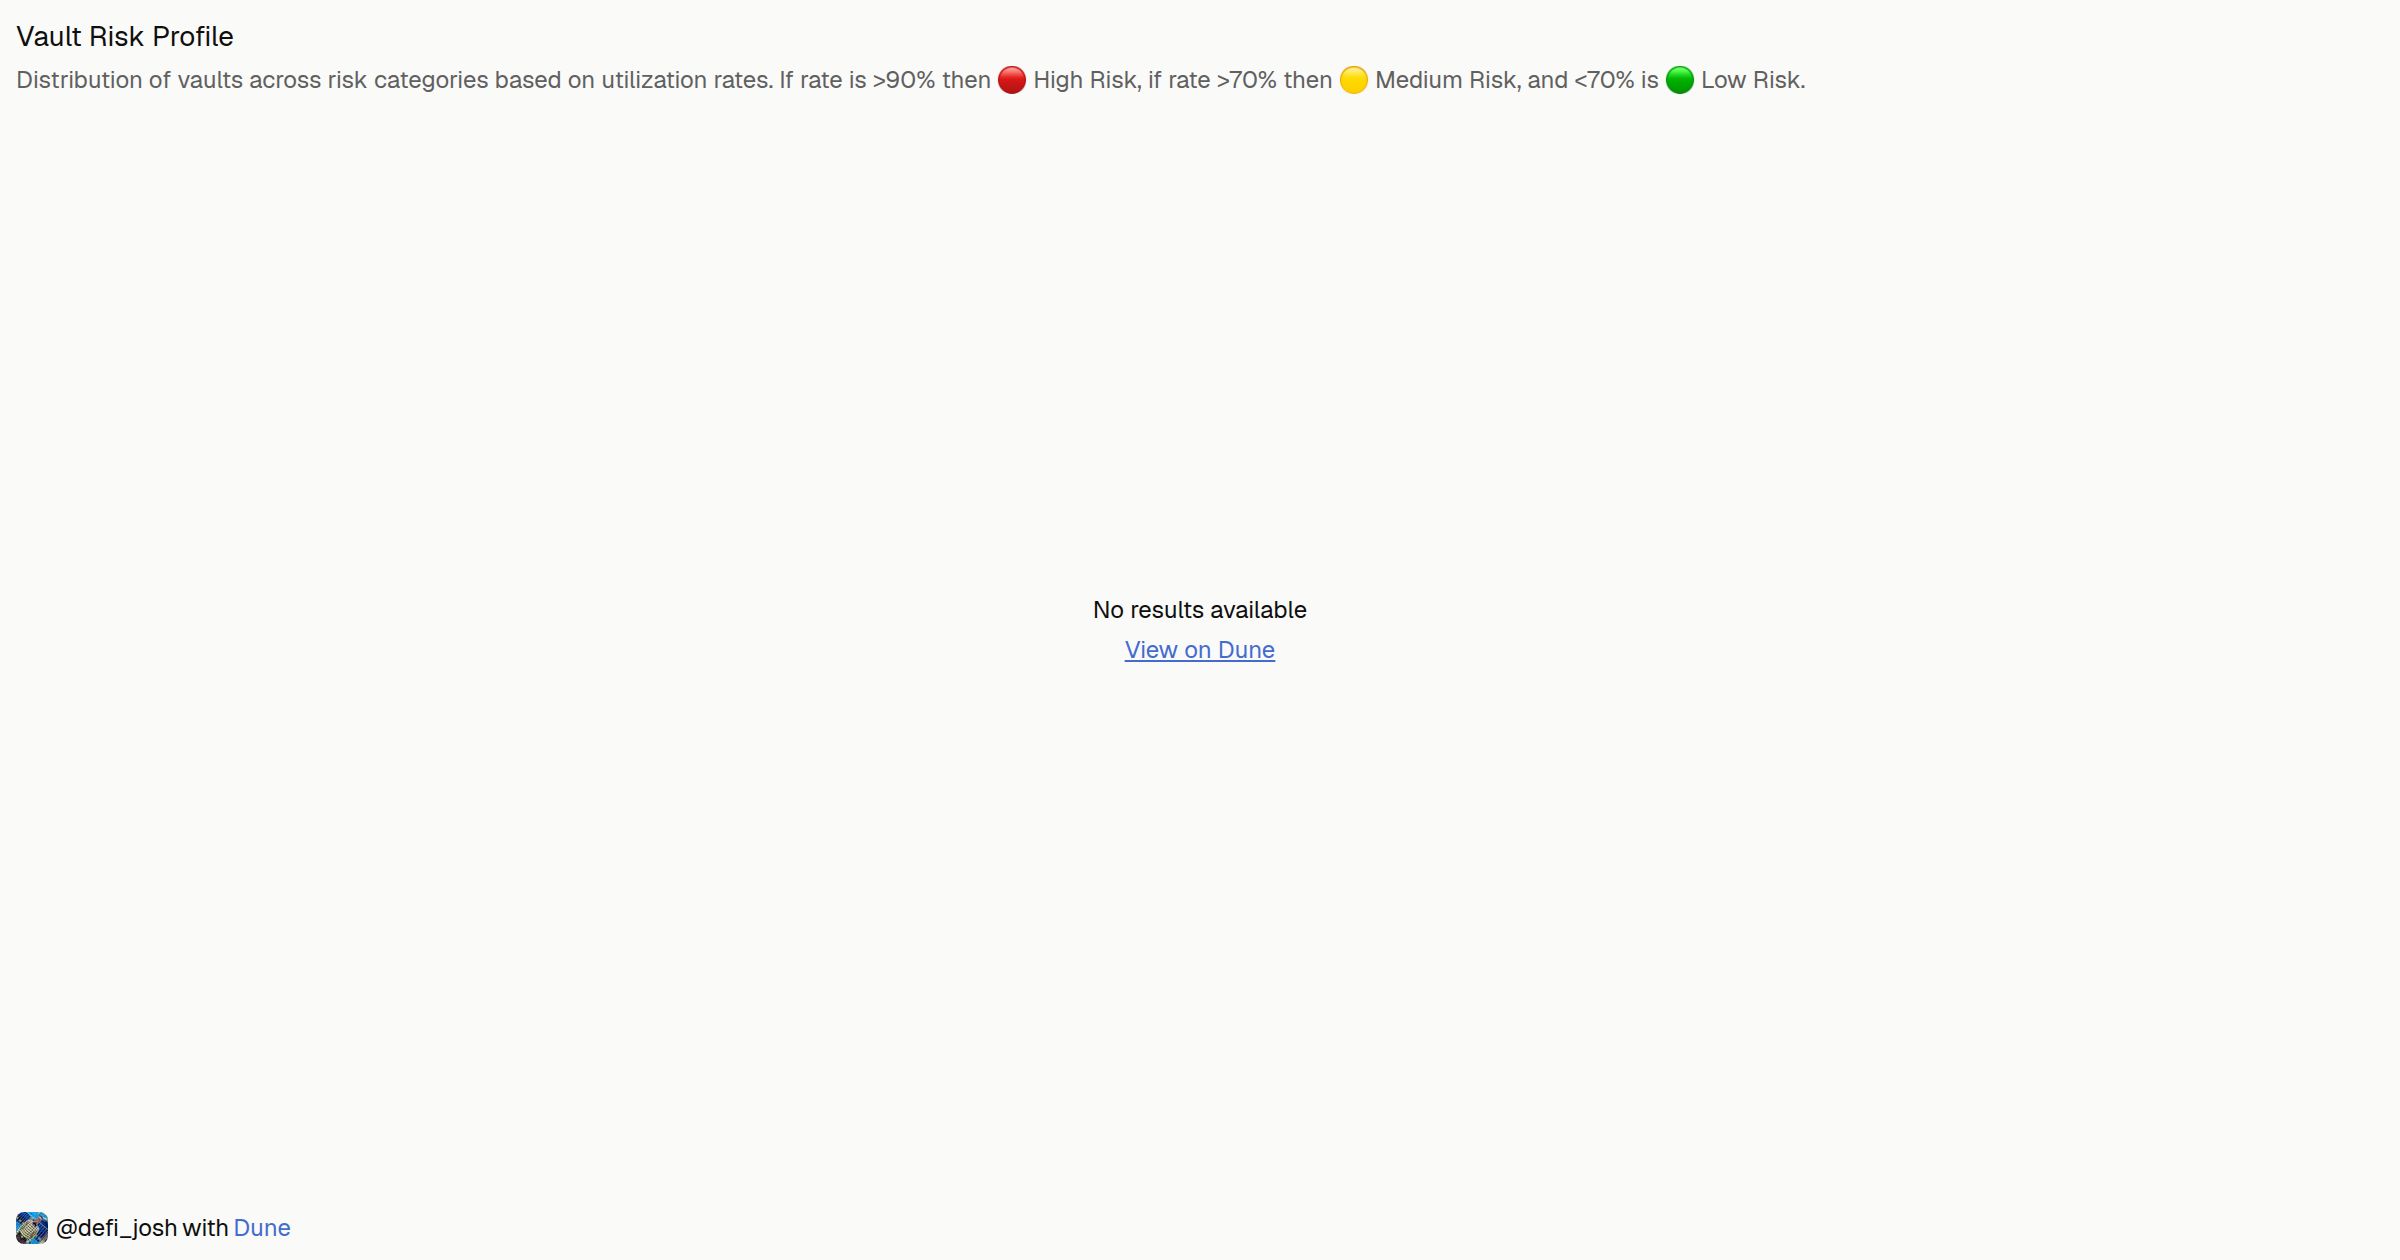Click the 'Vault Risk Profile' title

[x=125, y=37]
